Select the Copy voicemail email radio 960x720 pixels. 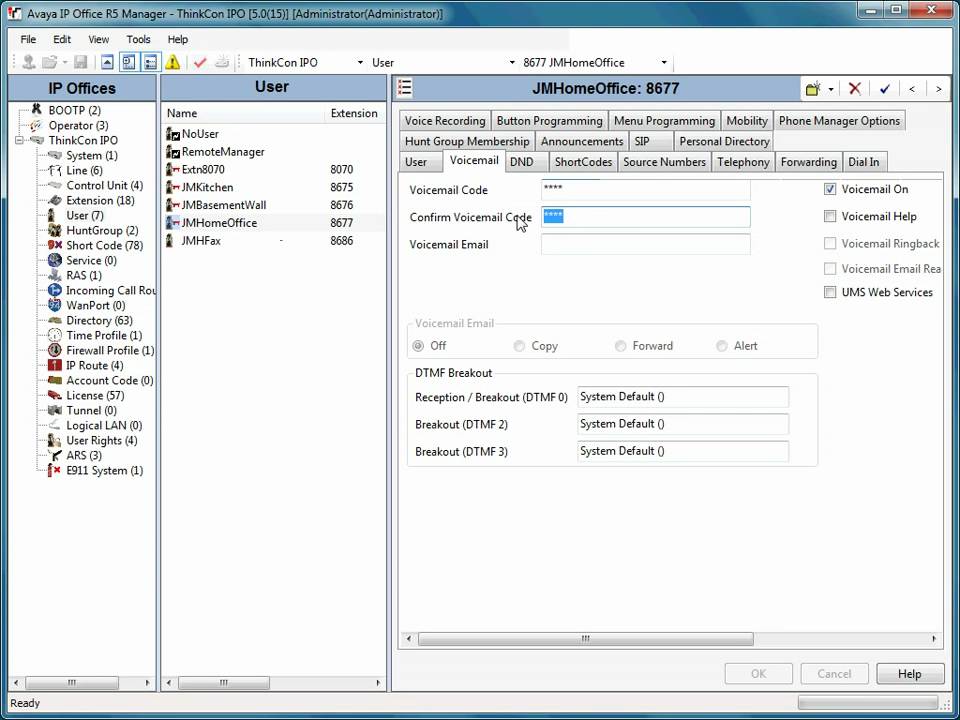click(519, 346)
